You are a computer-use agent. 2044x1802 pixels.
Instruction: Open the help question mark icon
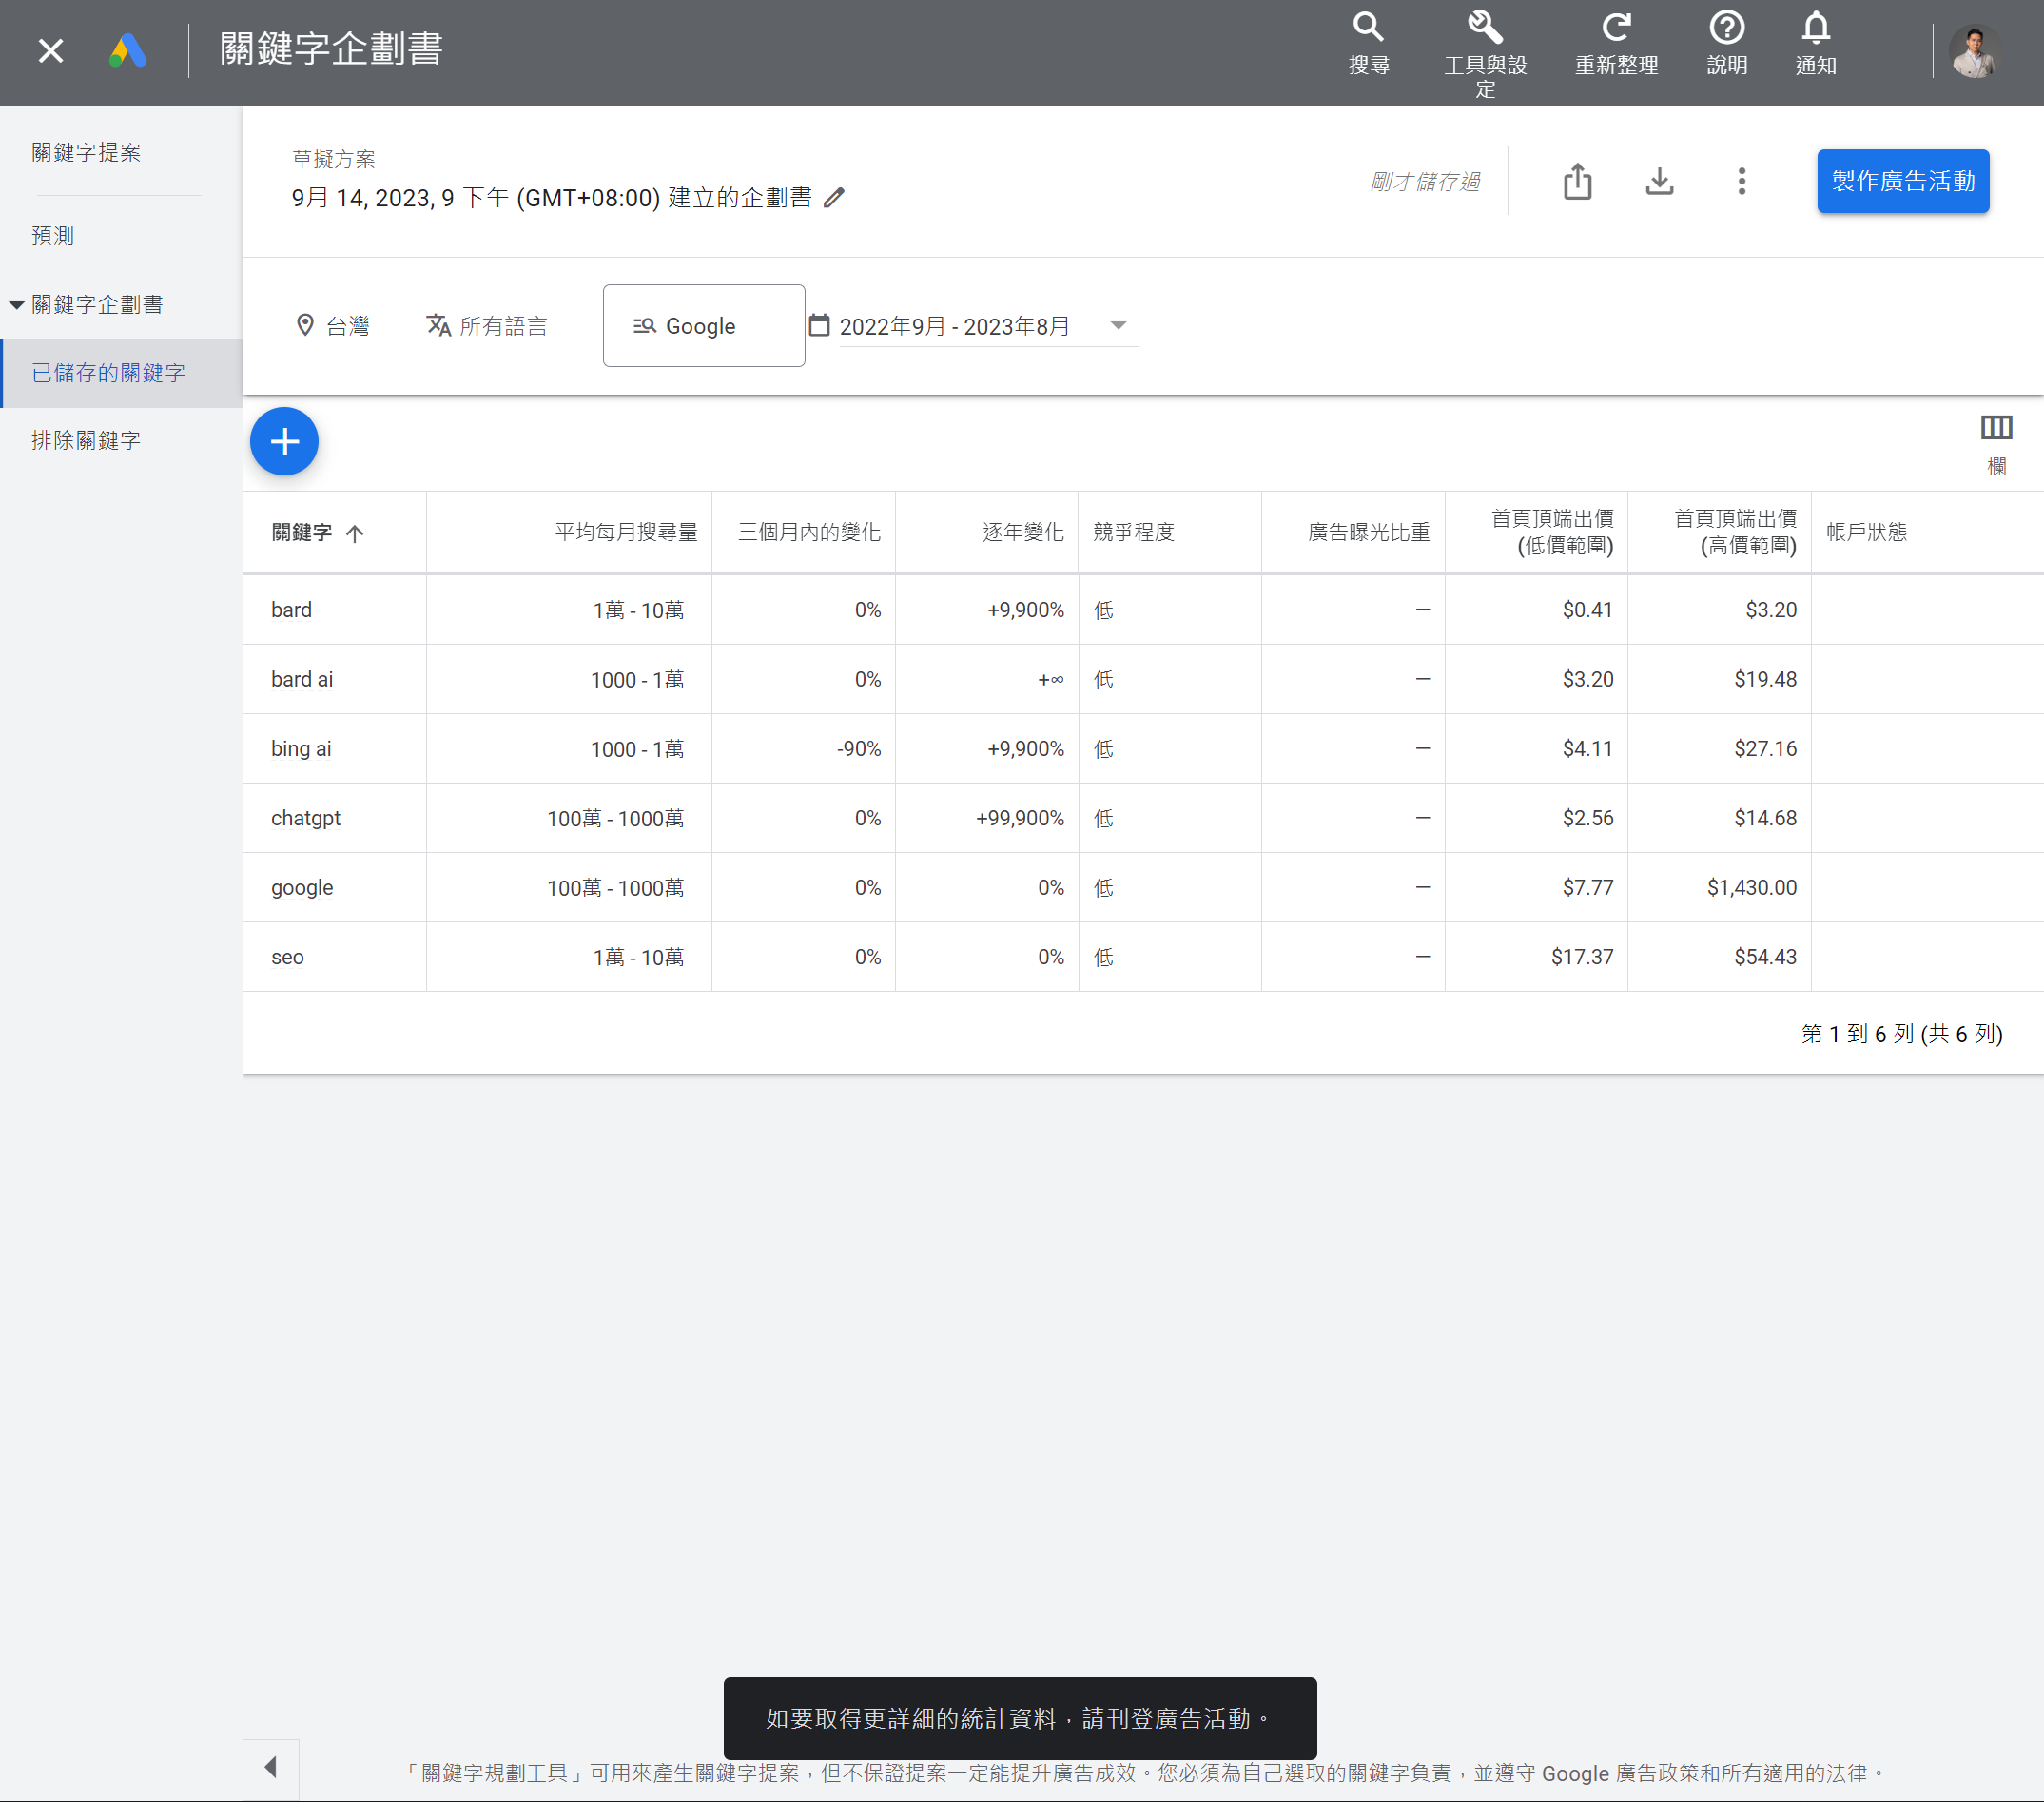(1726, 28)
